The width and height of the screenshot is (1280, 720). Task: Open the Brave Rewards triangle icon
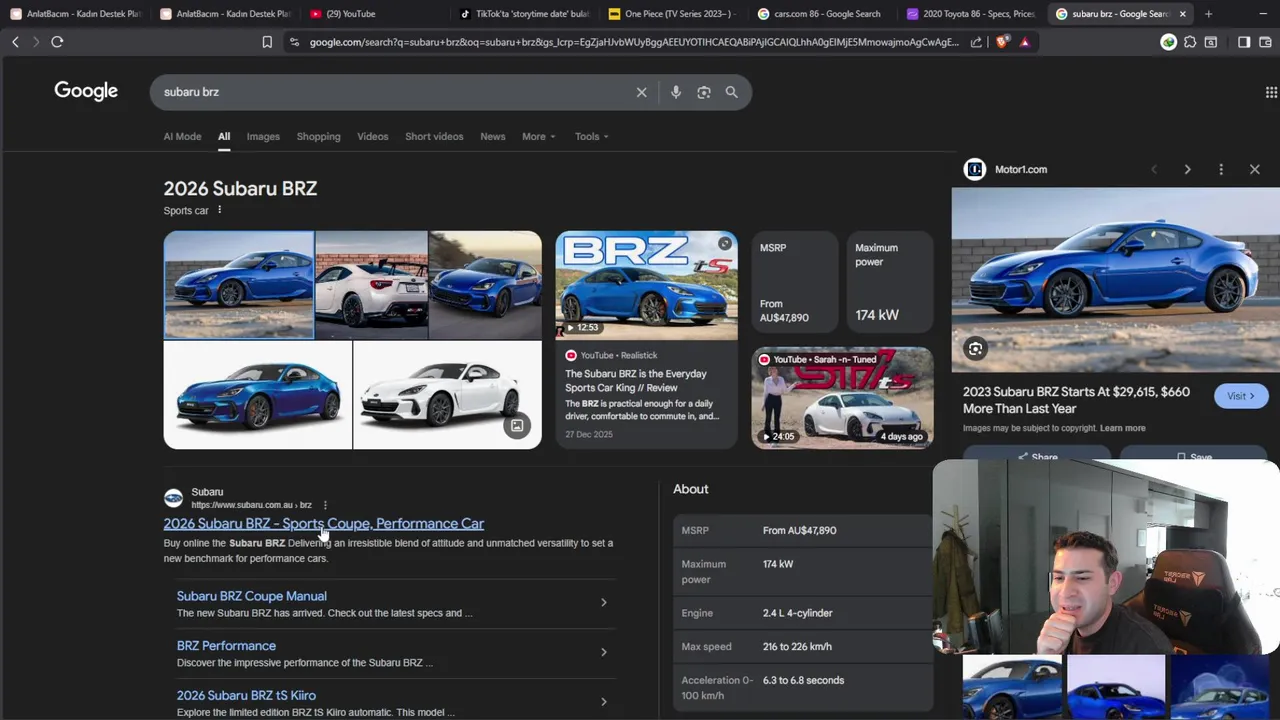point(1024,42)
